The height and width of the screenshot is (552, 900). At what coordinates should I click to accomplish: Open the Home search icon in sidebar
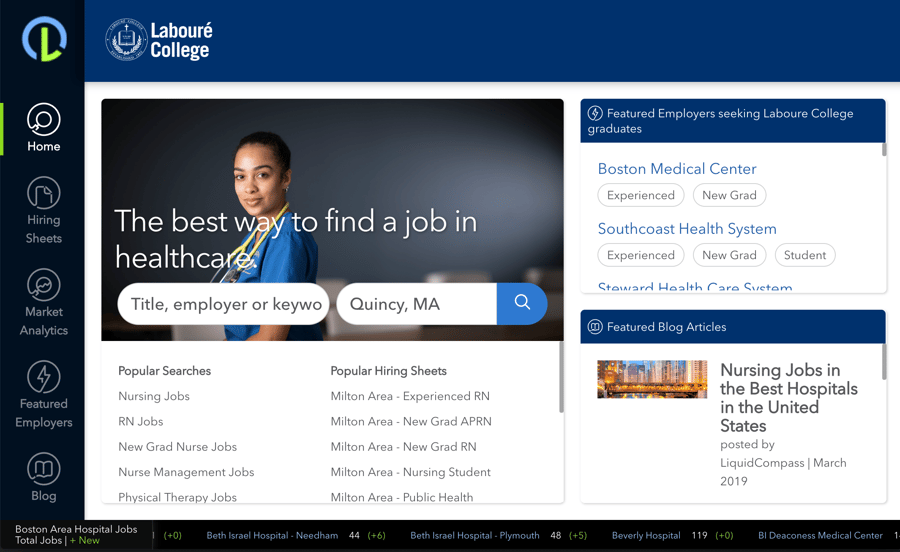[x=44, y=120]
